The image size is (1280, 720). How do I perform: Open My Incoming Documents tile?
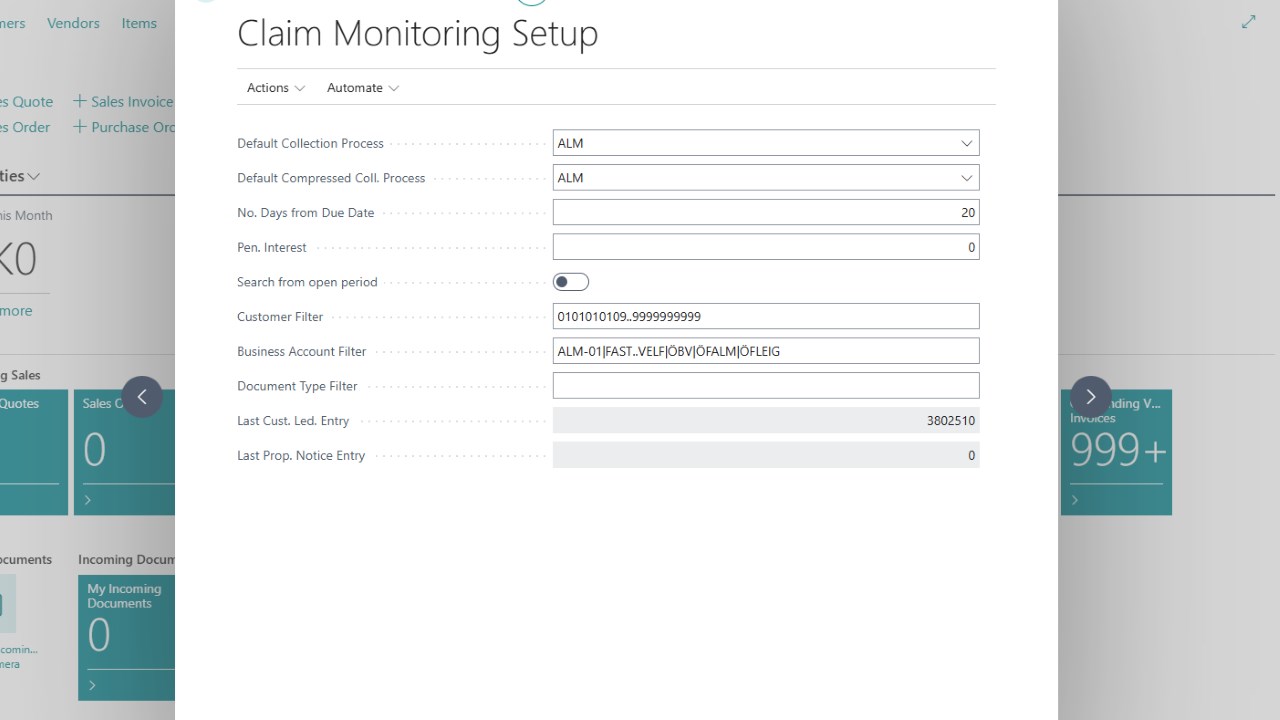point(126,637)
